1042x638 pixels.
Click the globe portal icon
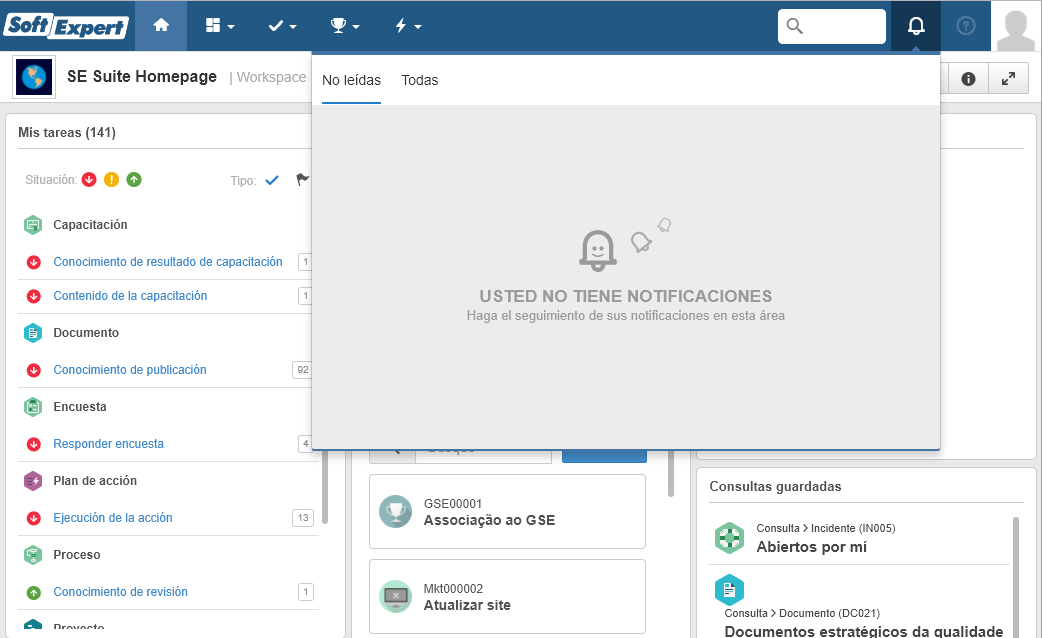point(34,77)
